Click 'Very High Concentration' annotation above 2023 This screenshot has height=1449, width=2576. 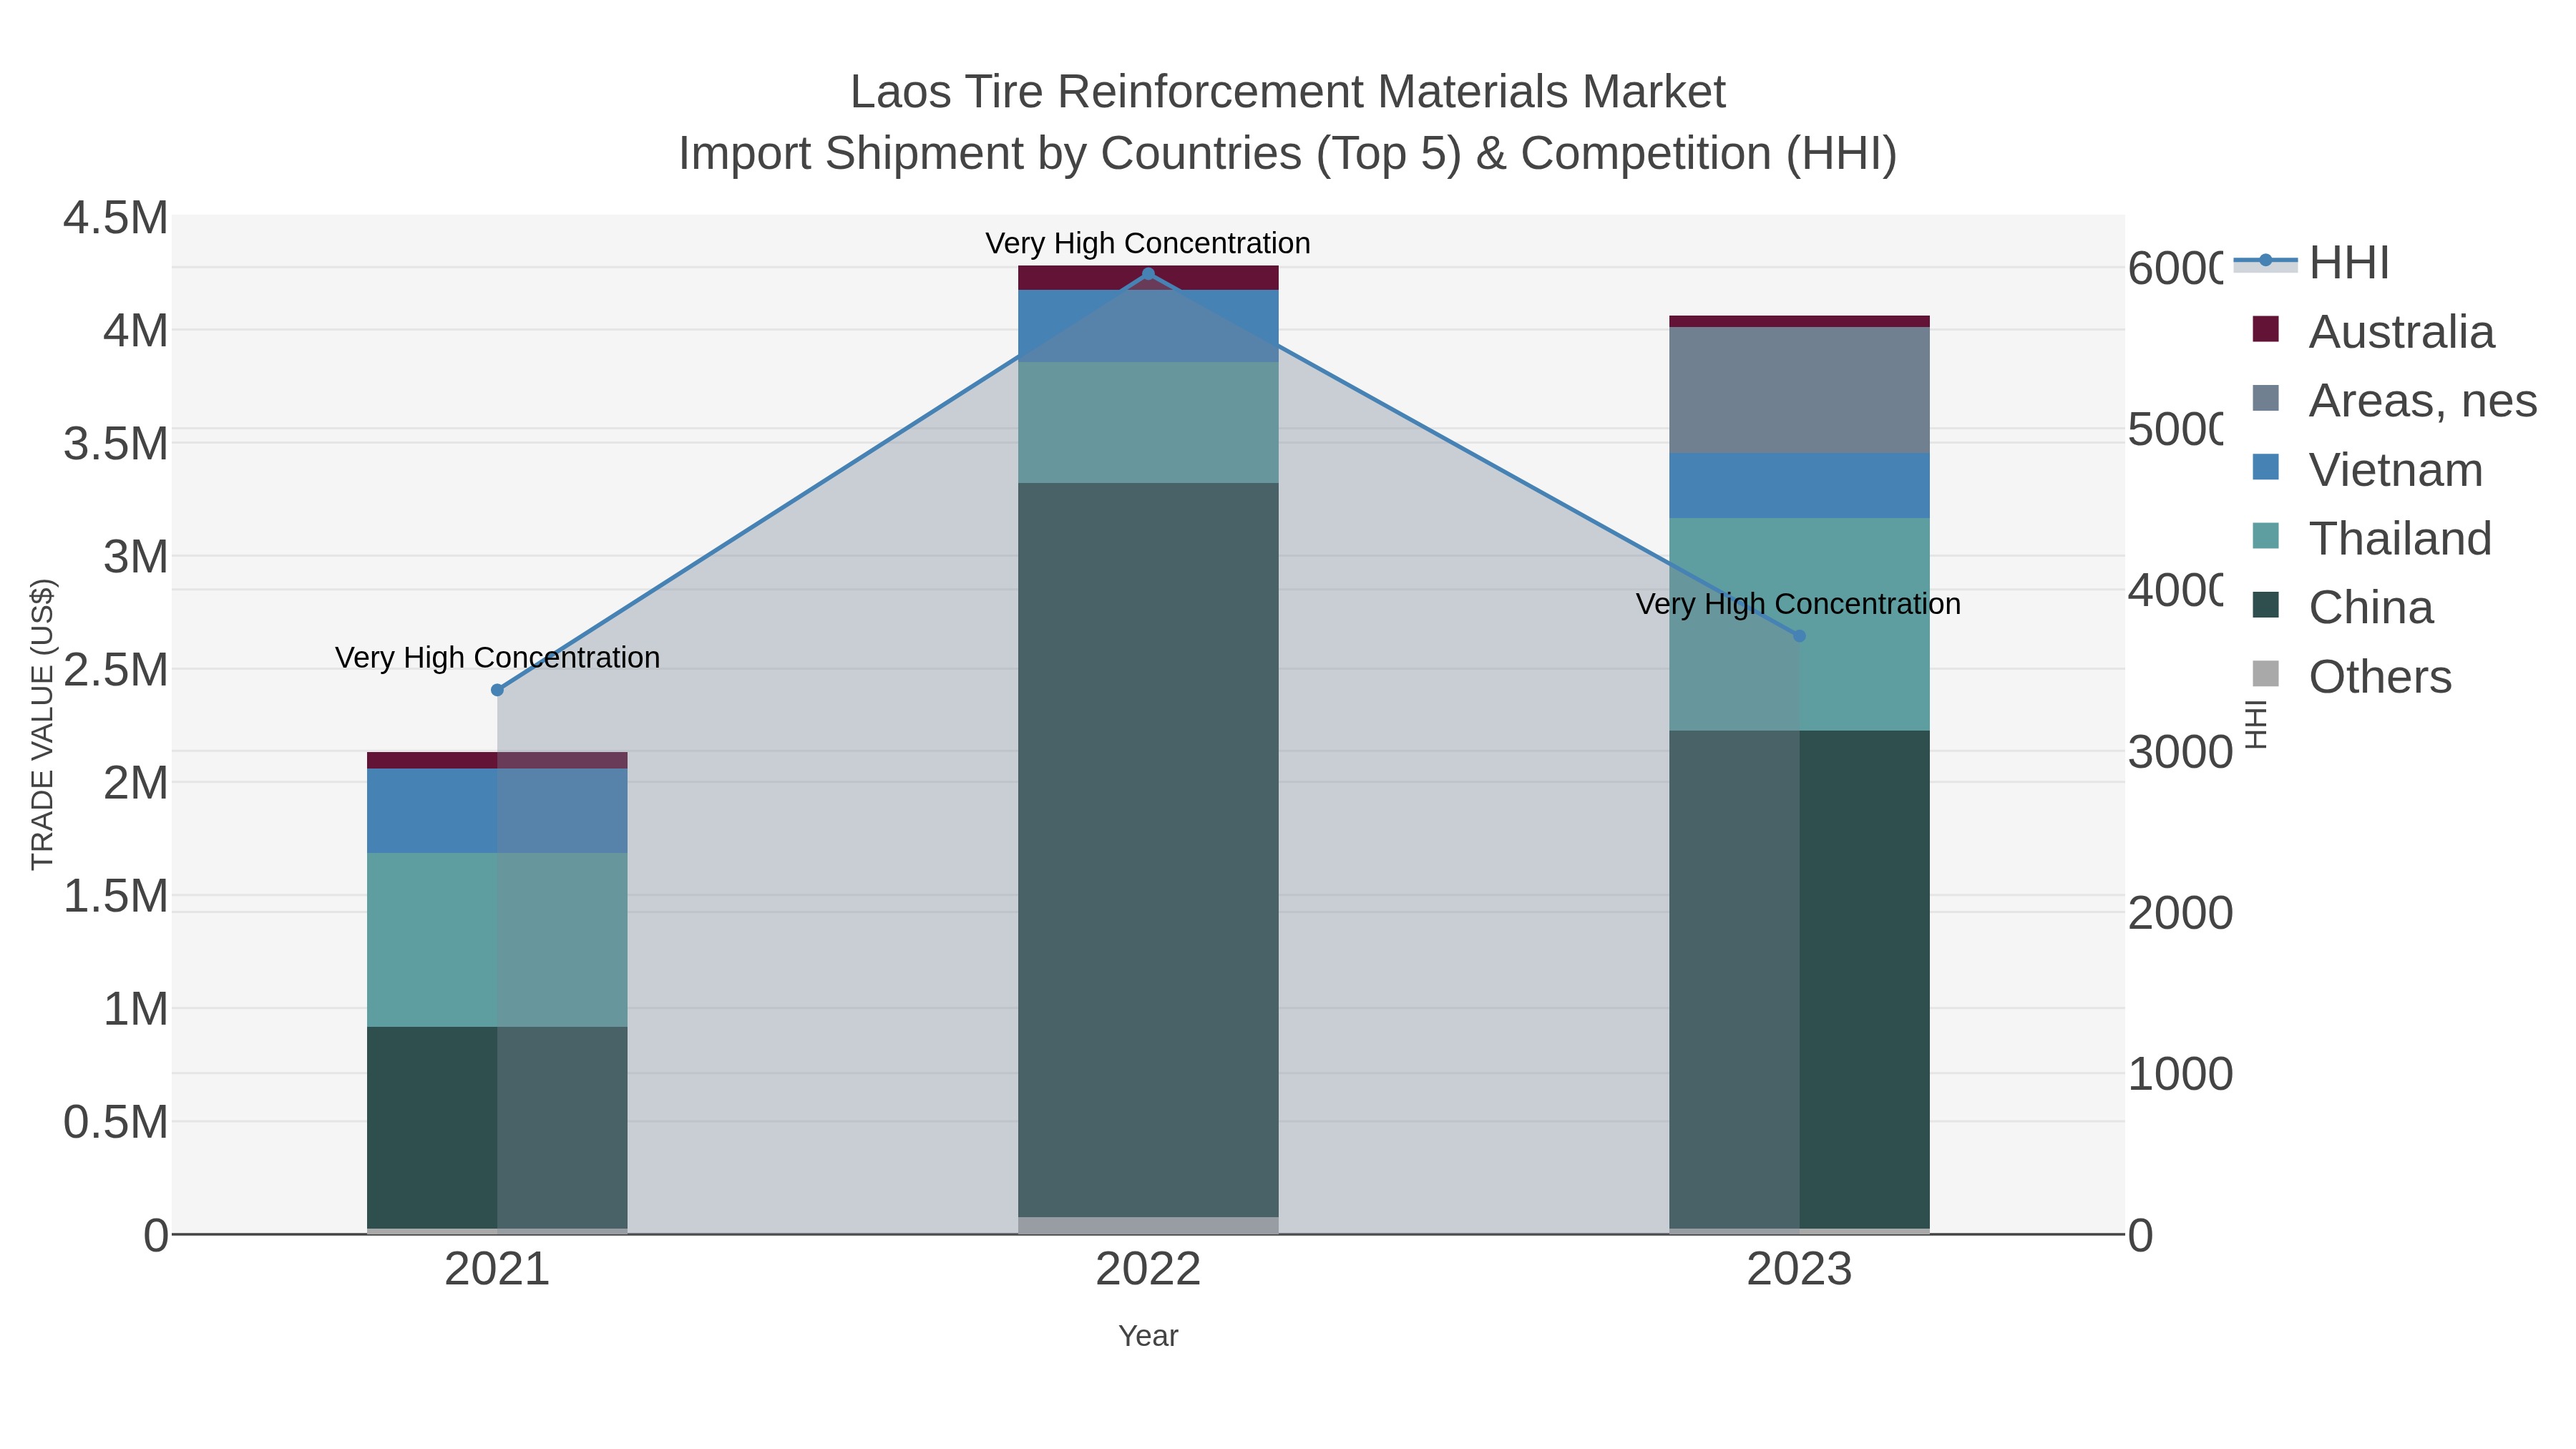click(x=1798, y=604)
